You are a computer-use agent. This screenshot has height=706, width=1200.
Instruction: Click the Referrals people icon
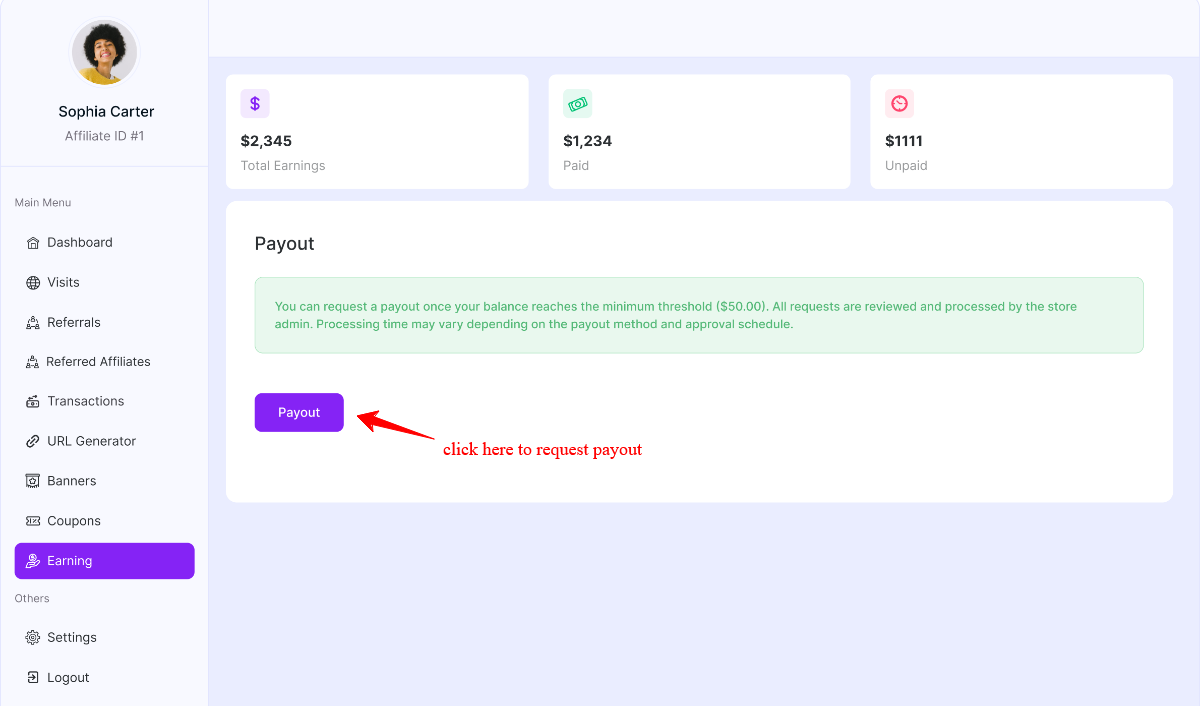(x=33, y=323)
